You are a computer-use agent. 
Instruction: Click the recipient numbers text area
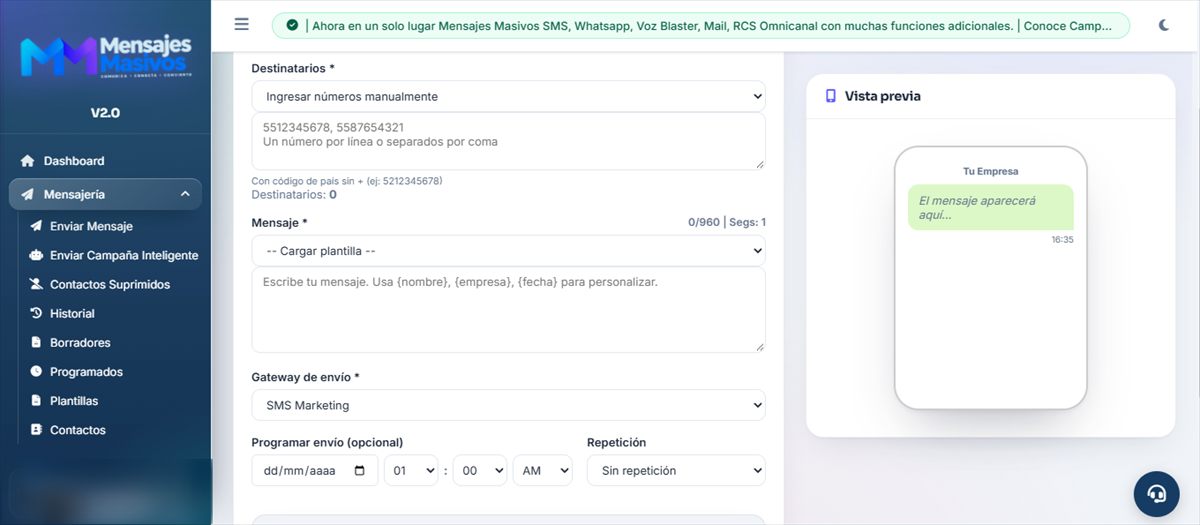pos(508,141)
